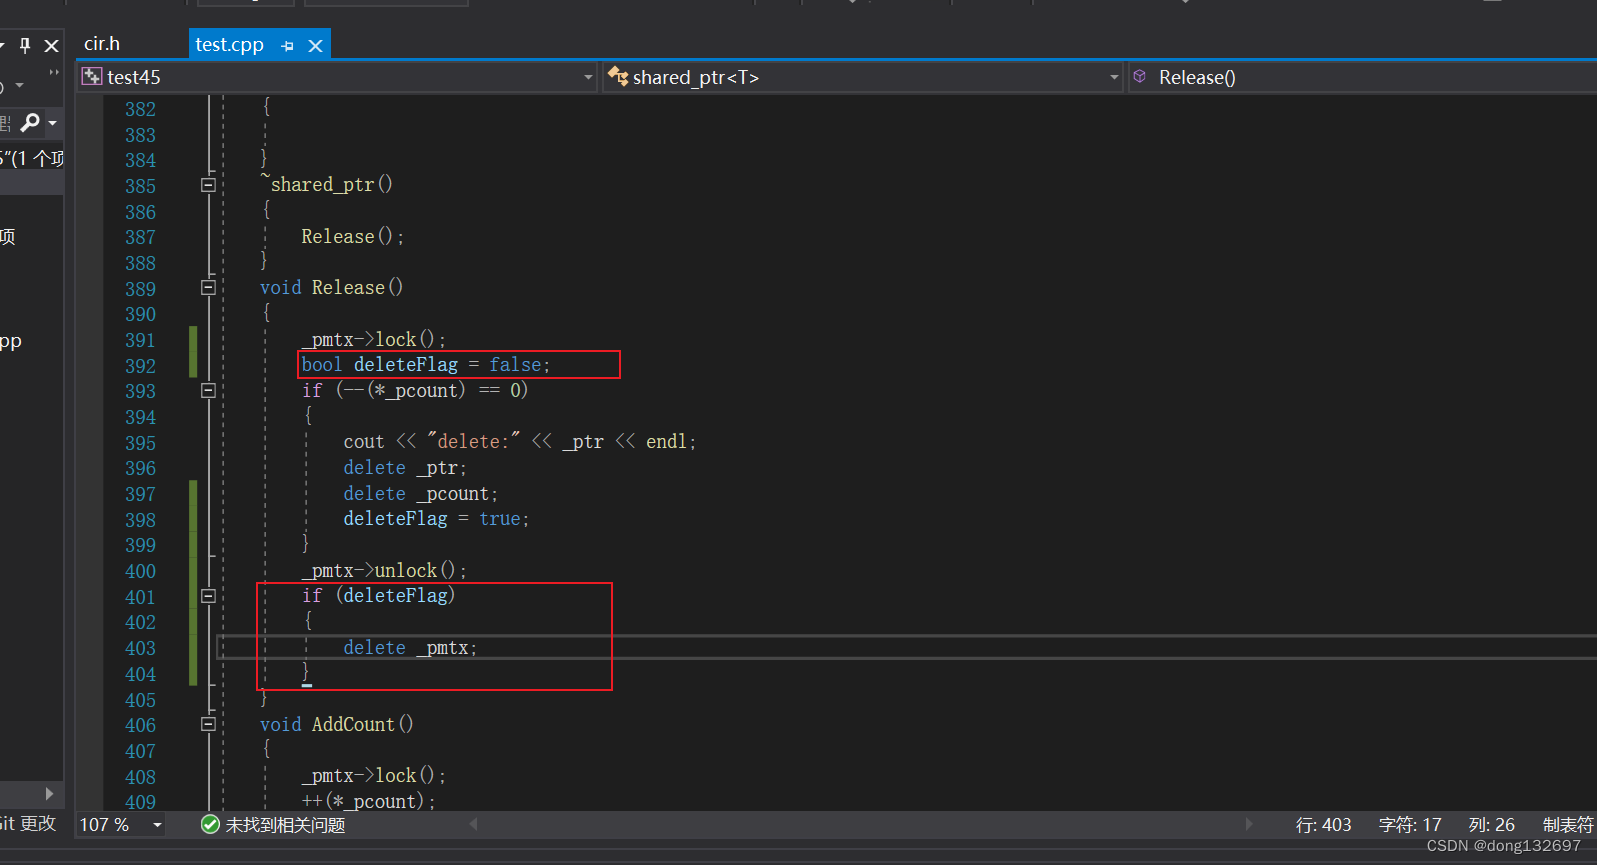Collapse the ~shared_ptr() destructor block
The image size is (1597, 865).
208,185
